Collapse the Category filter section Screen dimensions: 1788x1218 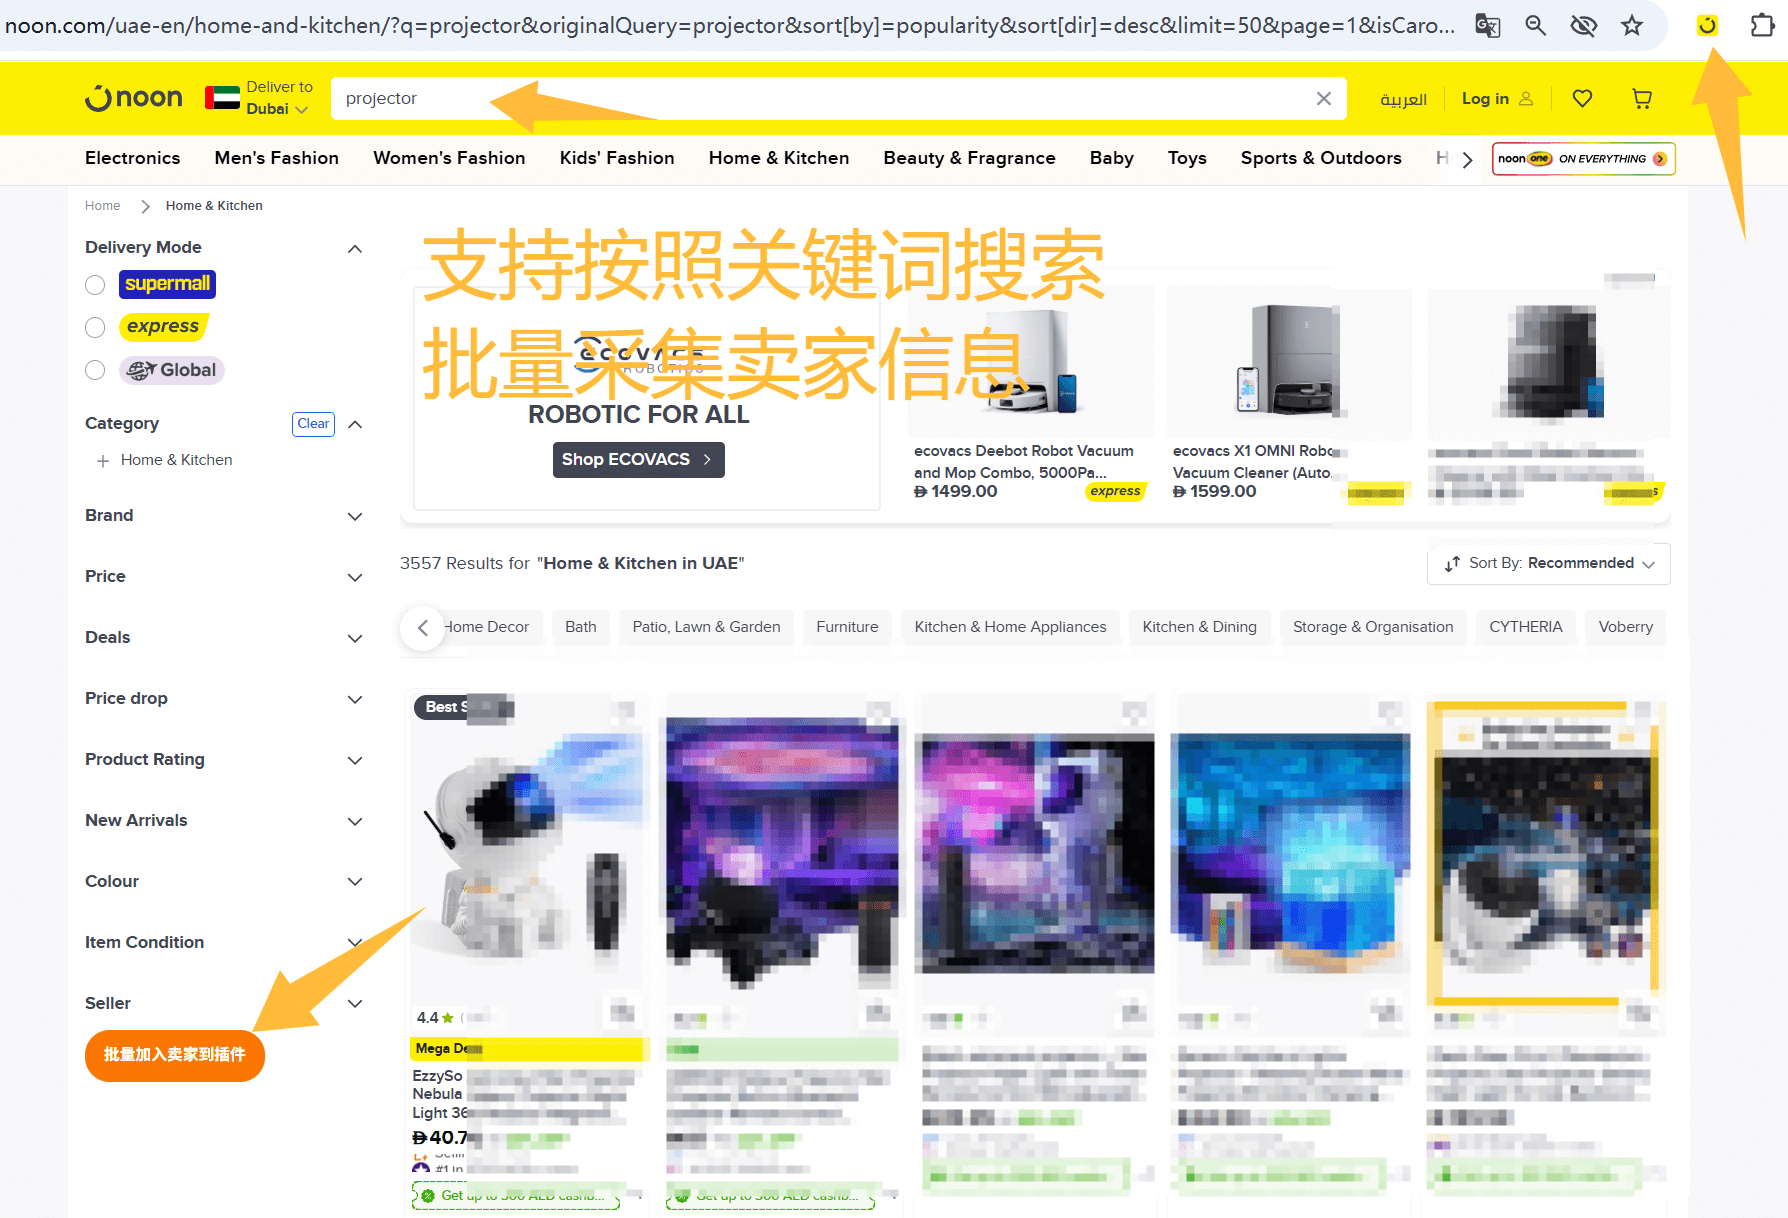pos(354,424)
